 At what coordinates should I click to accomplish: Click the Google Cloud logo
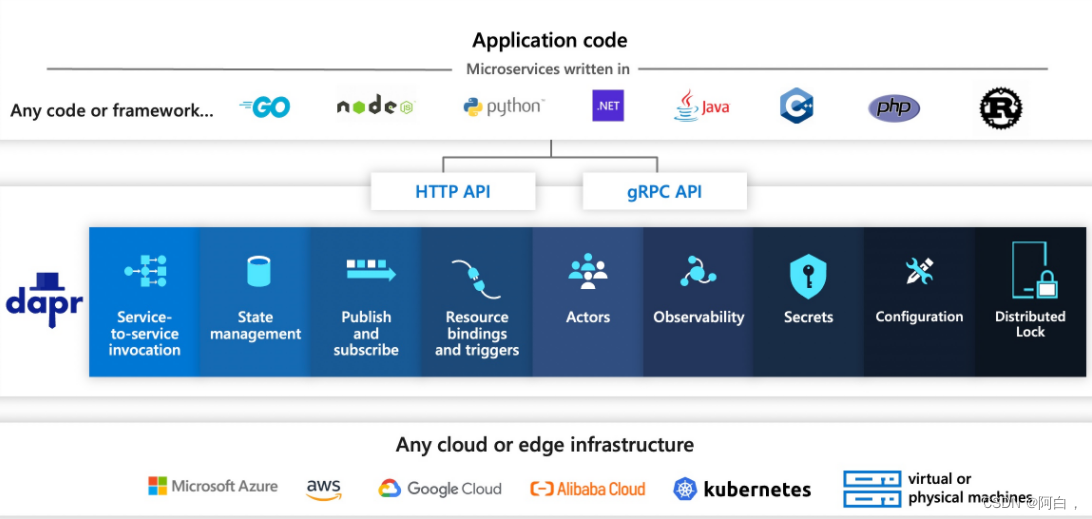click(x=439, y=488)
